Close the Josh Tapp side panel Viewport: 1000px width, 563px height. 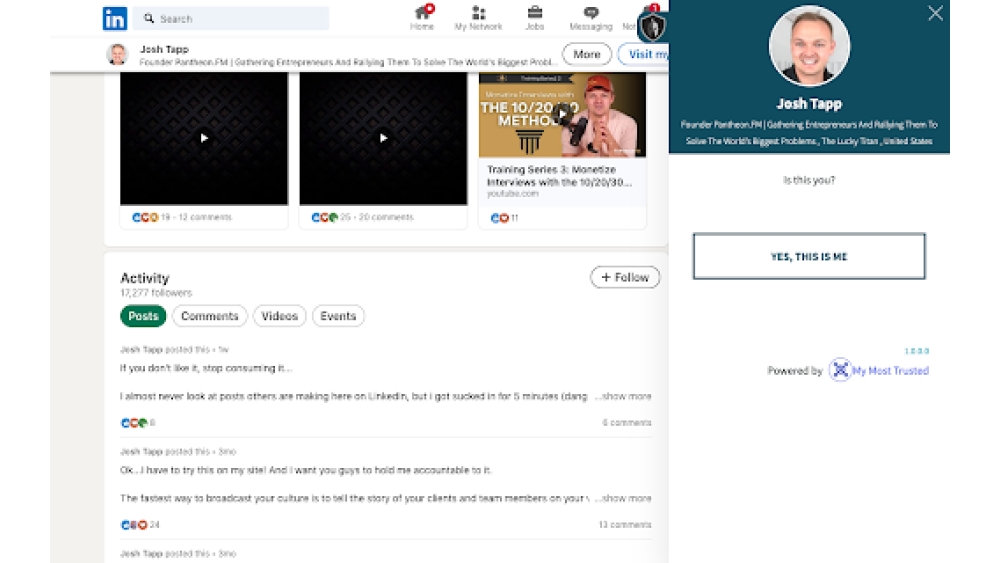coord(935,13)
